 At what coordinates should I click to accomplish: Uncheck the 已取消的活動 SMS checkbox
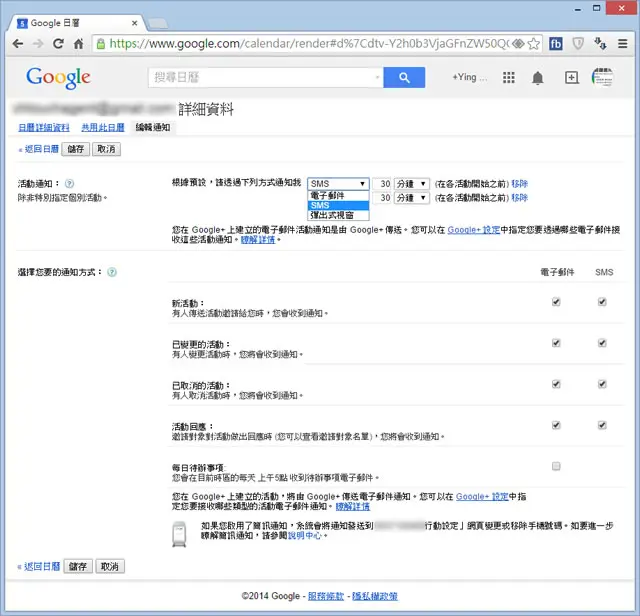602,384
